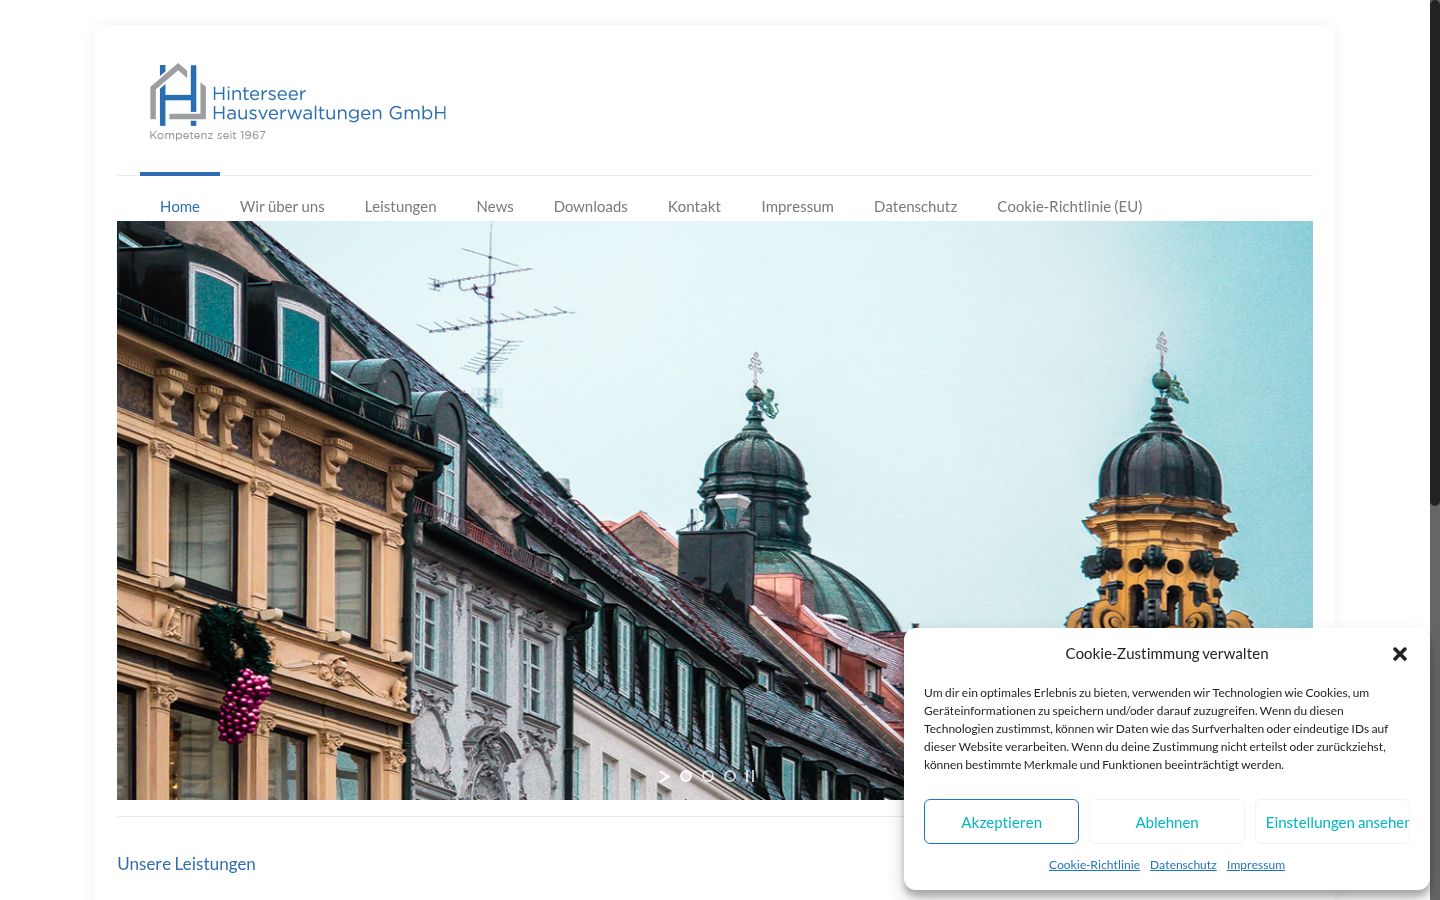Viewport: 1440px width, 900px height.
Task: Follow the Datenschutz link in cookie dialog
Action: pos(1183,865)
